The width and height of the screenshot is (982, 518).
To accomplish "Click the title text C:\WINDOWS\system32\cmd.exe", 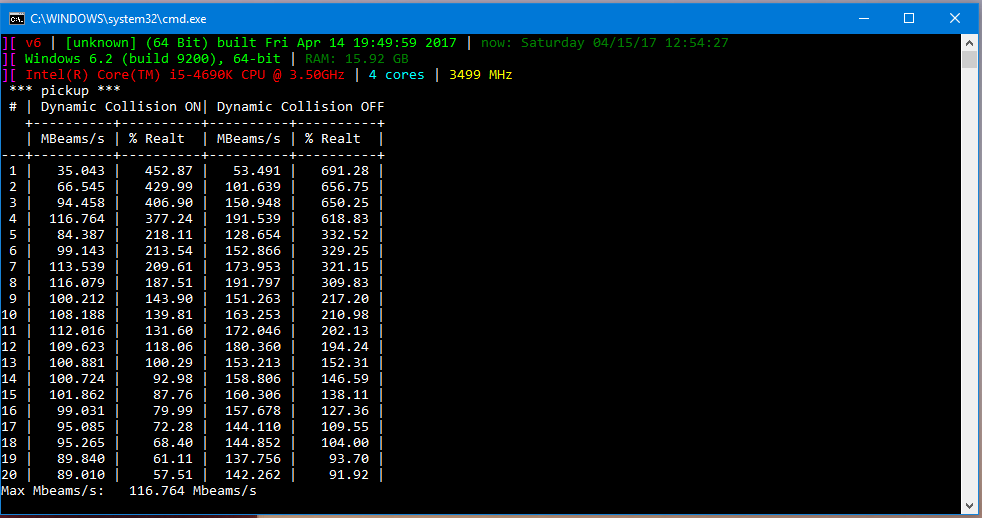I will [x=118, y=19].
